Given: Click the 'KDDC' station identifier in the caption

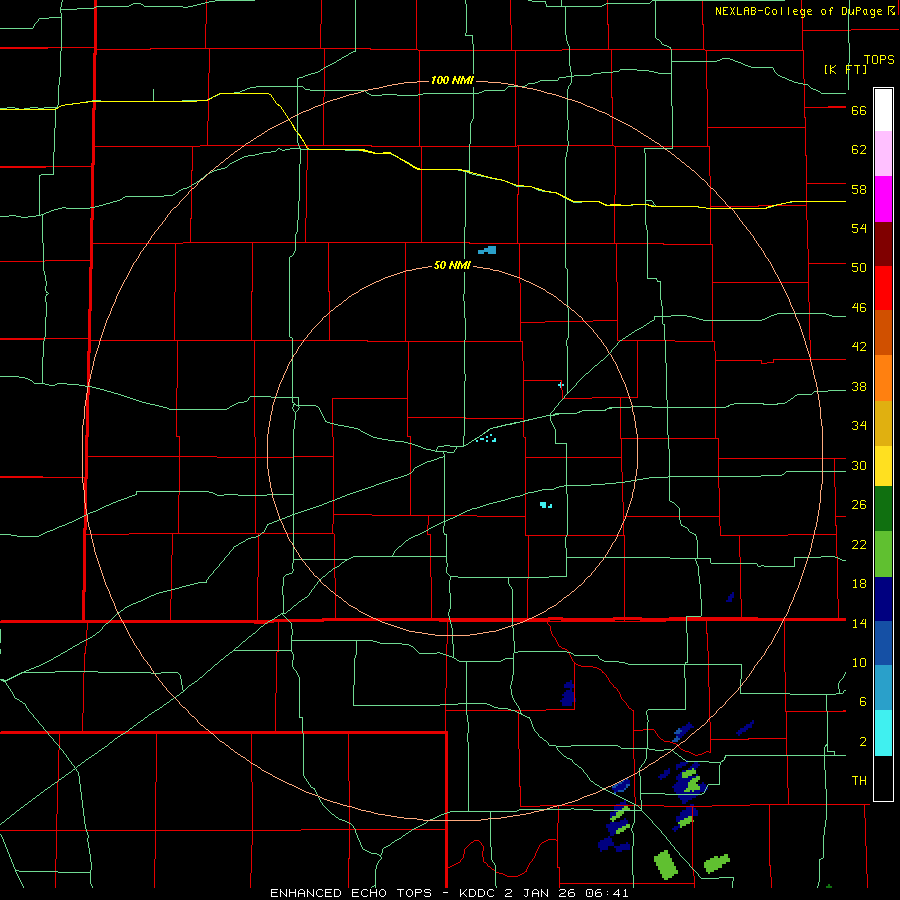Looking at the screenshot, I should 479,893.
